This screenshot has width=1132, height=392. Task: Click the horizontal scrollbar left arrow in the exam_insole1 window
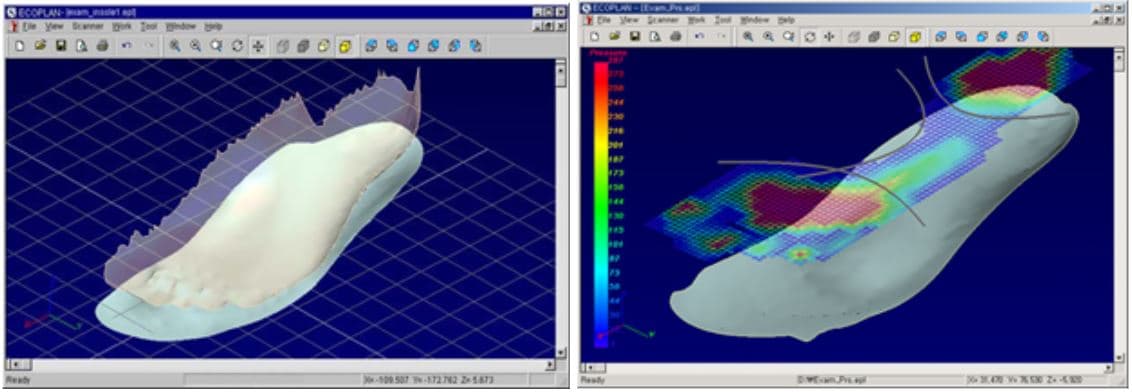14,365
